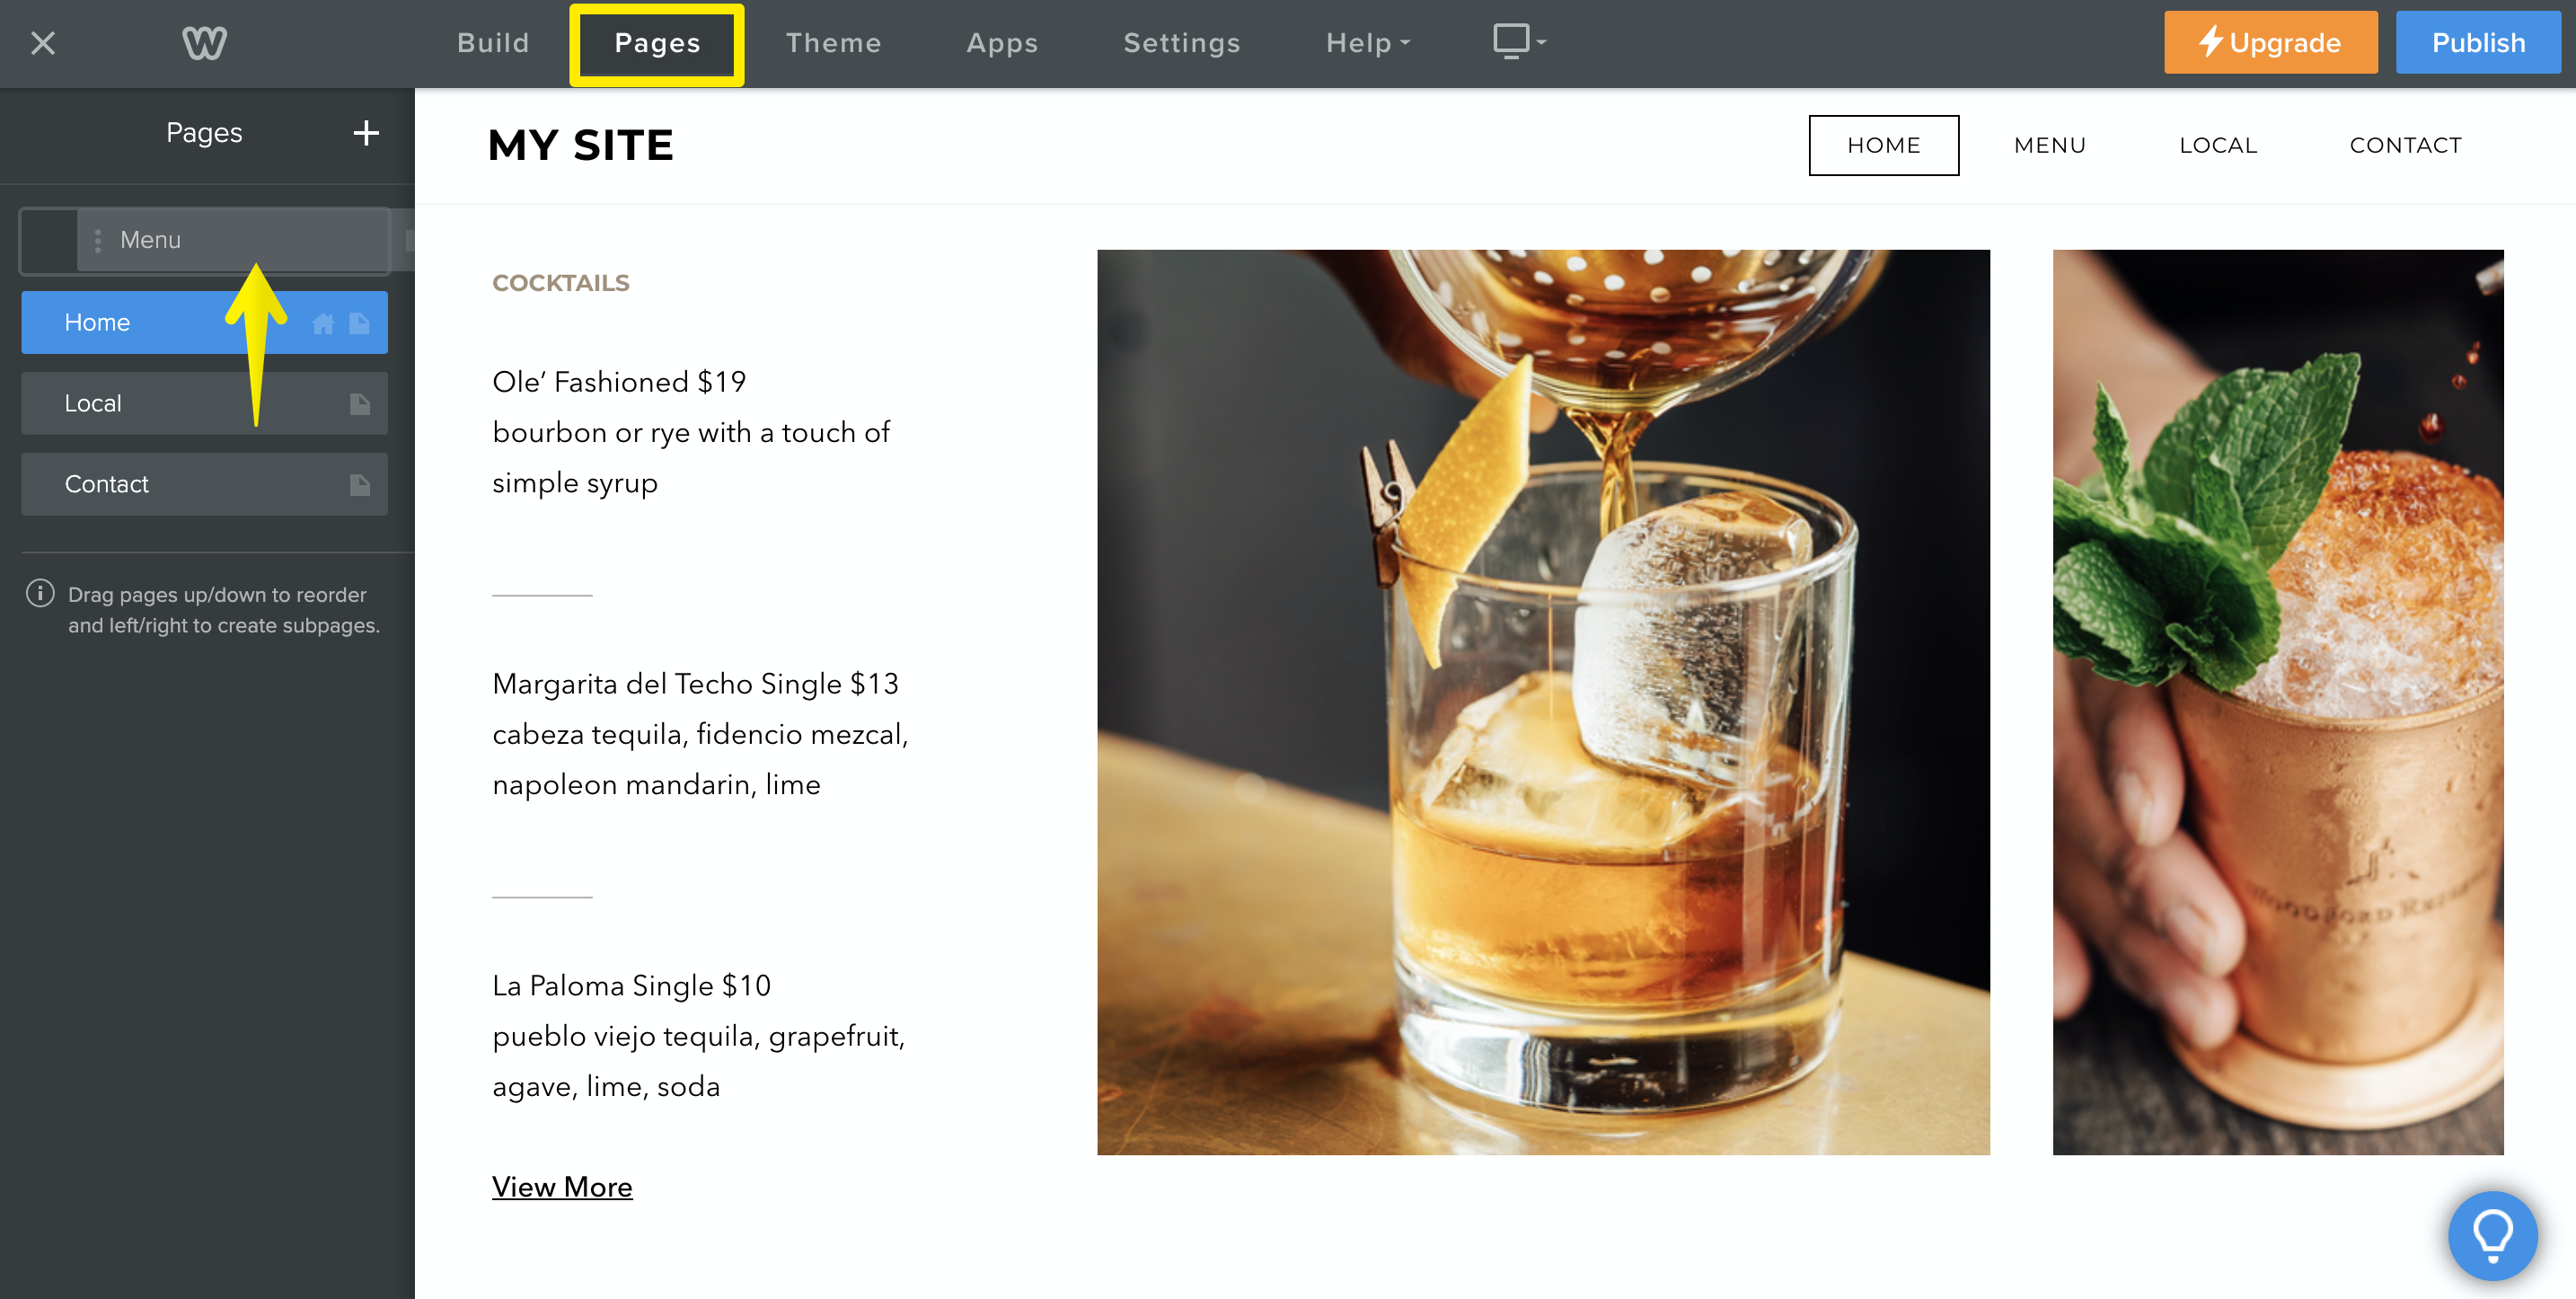This screenshot has width=2576, height=1299.
Task: Click the drag handle on Menu page
Action: click(97, 240)
